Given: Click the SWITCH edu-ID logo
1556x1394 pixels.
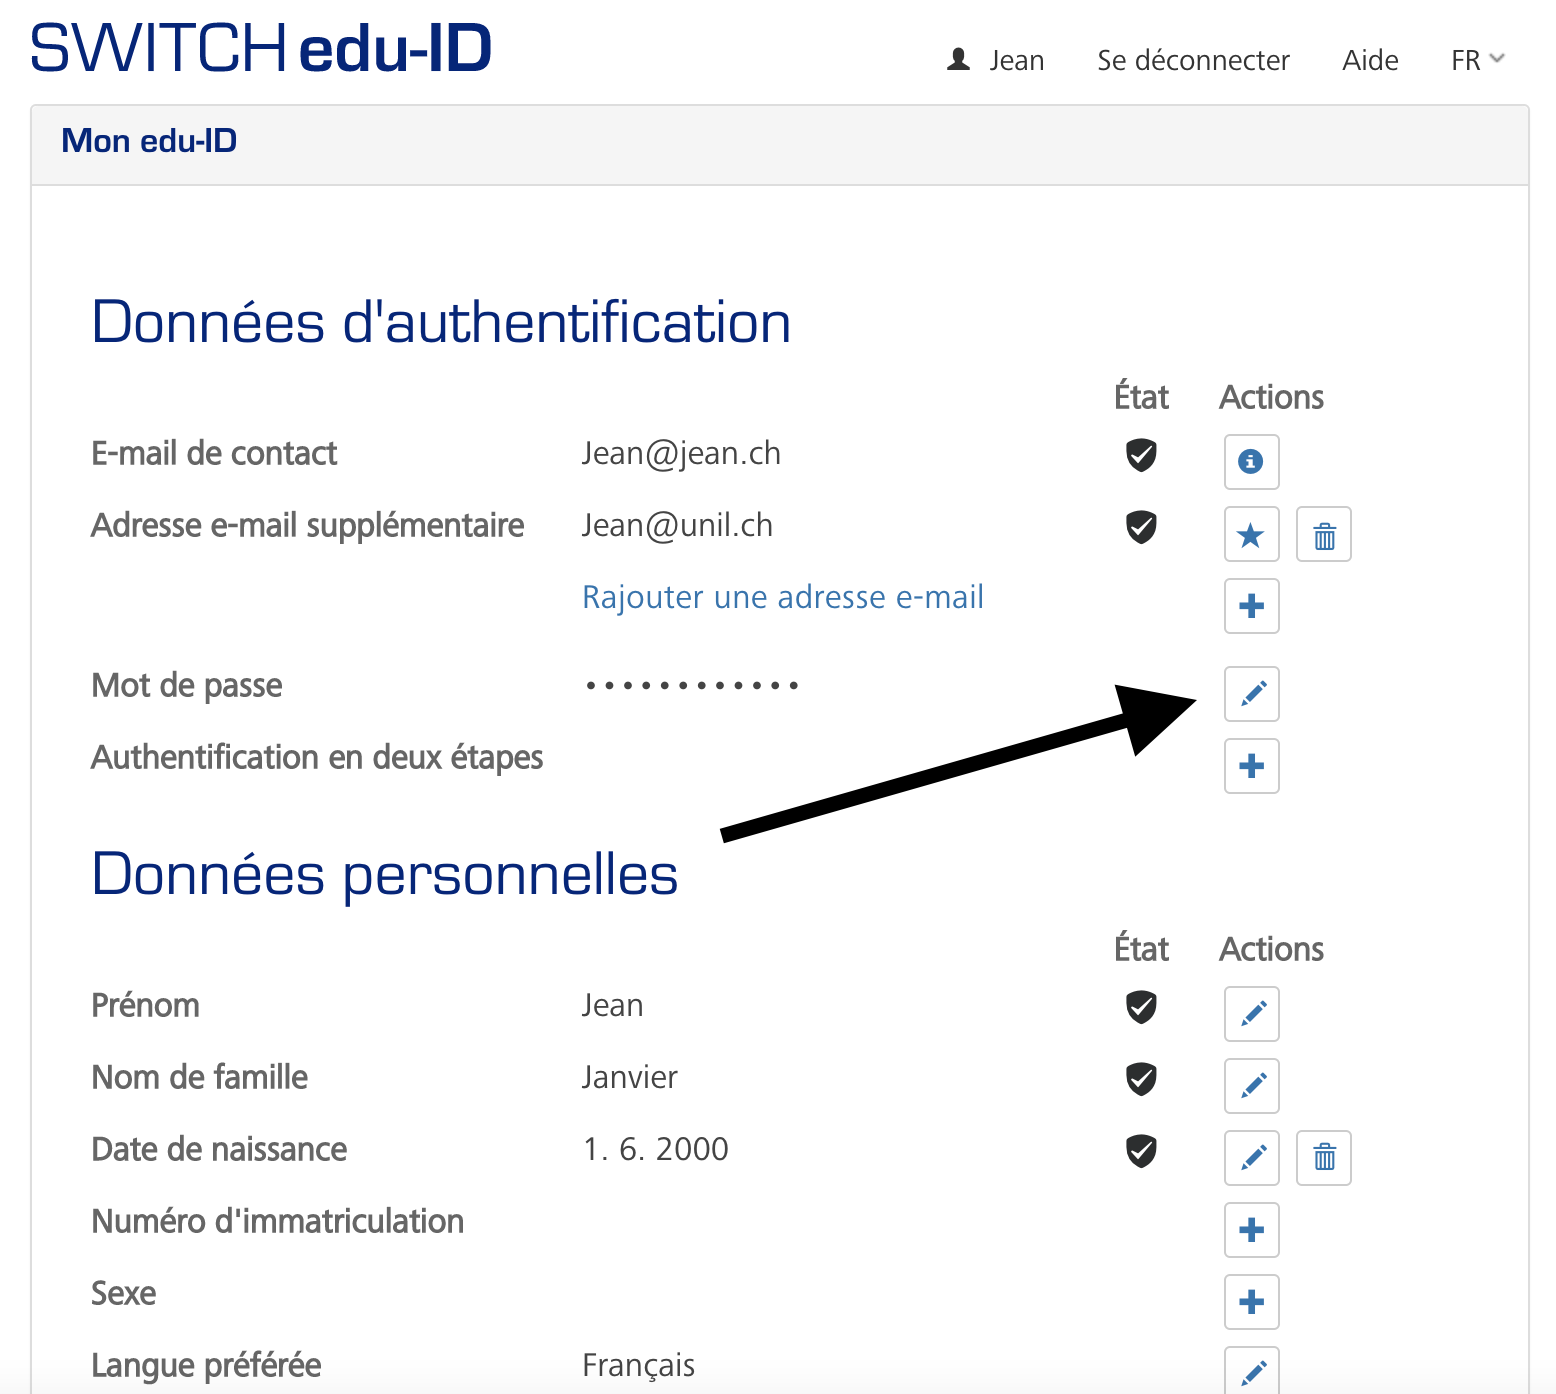Looking at the screenshot, I should click(x=261, y=48).
